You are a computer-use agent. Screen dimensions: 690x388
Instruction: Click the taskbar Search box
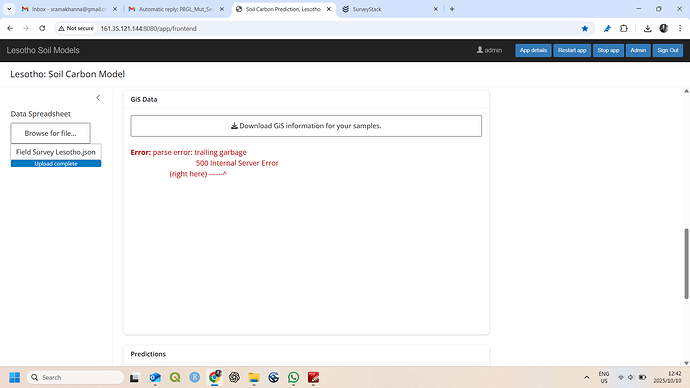[76, 377]
